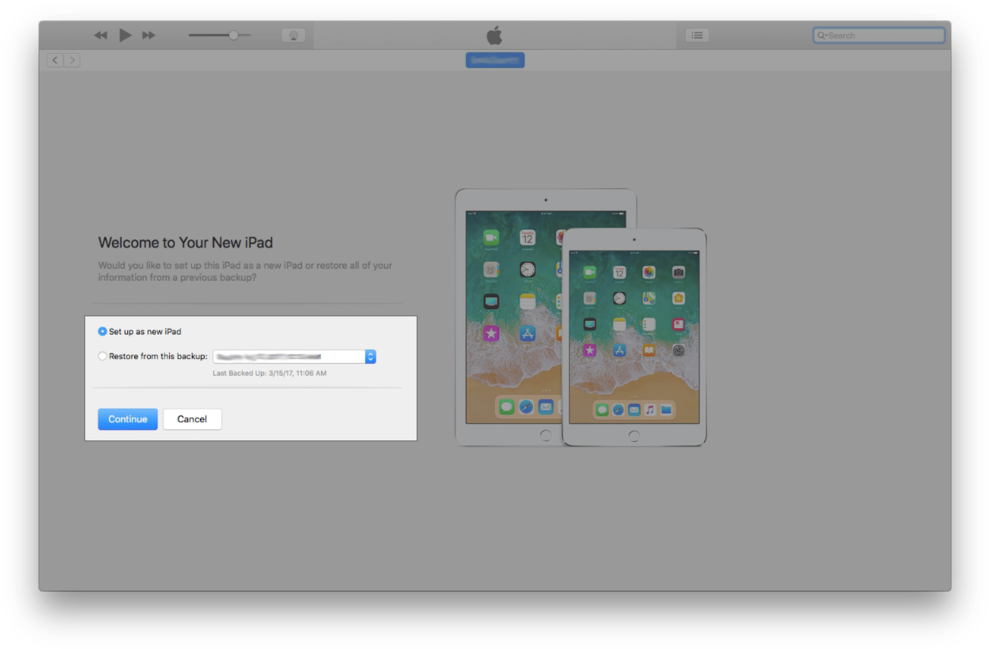Click the Continue button
Viewport: 989px width, 649px height.
pos(127,419)
